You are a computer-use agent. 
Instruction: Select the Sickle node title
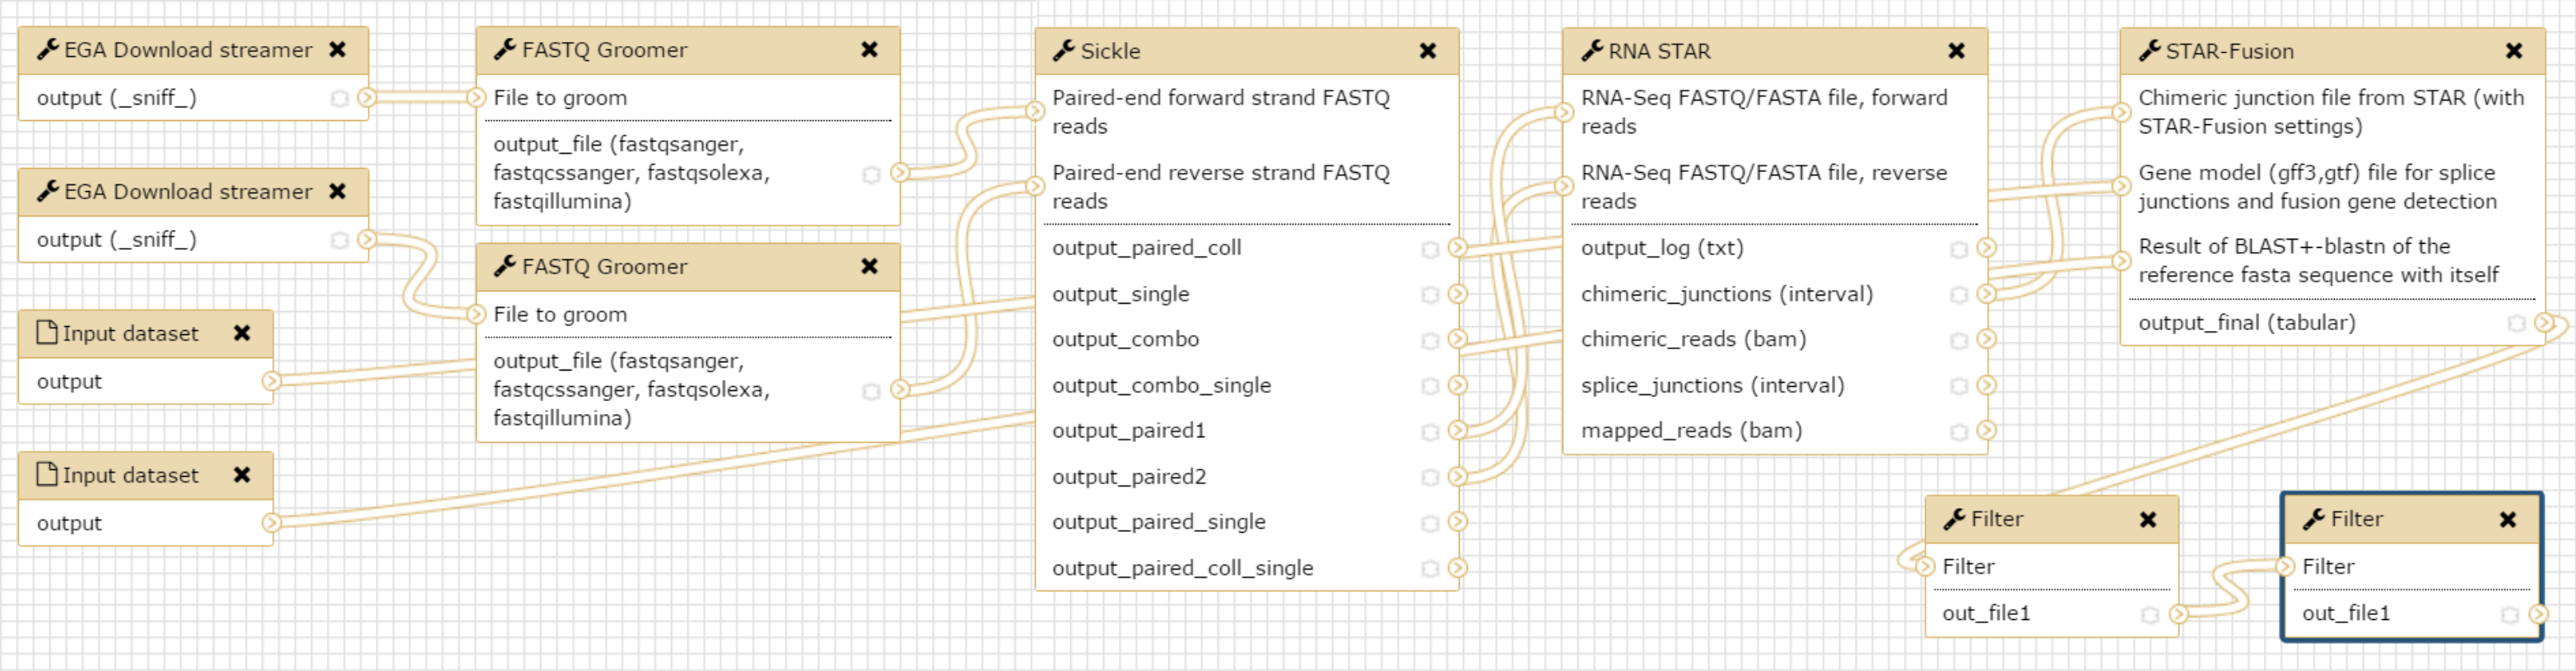coord(1110,51)
